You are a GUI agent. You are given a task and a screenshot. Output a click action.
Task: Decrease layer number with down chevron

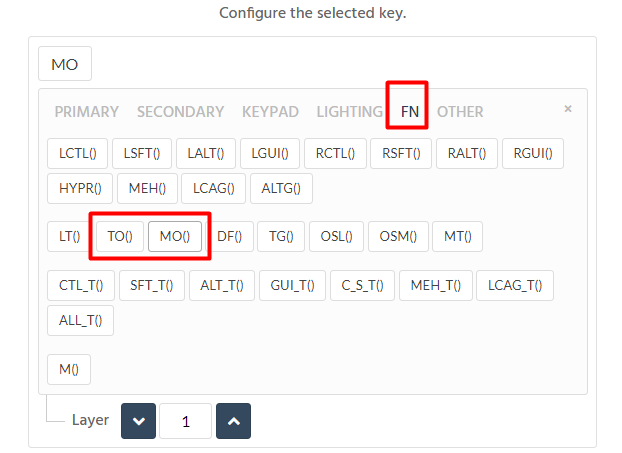click(x=138, y=421)
